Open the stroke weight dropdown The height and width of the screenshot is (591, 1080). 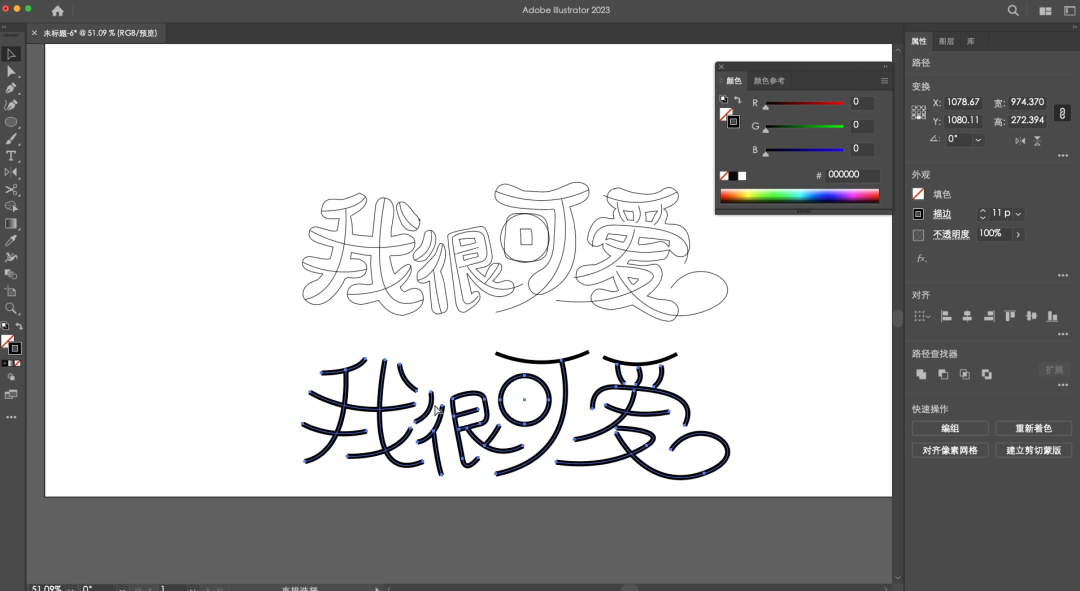[1018, 214]
